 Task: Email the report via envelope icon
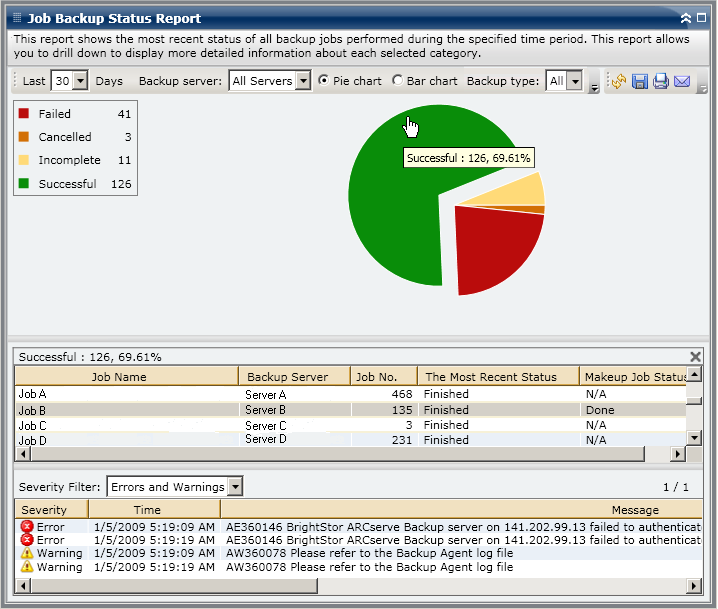coord(682,81)
